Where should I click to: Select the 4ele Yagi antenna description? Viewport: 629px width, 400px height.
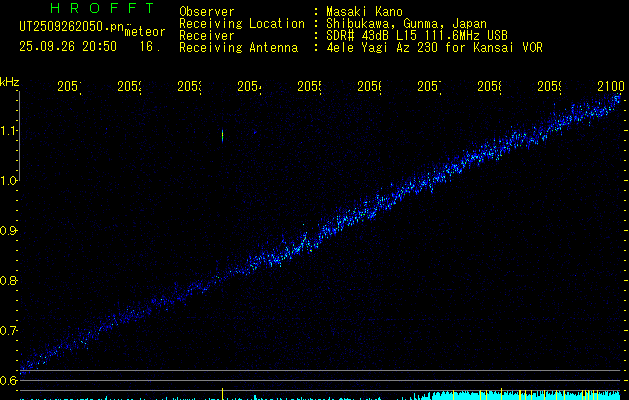pos(434,47)
